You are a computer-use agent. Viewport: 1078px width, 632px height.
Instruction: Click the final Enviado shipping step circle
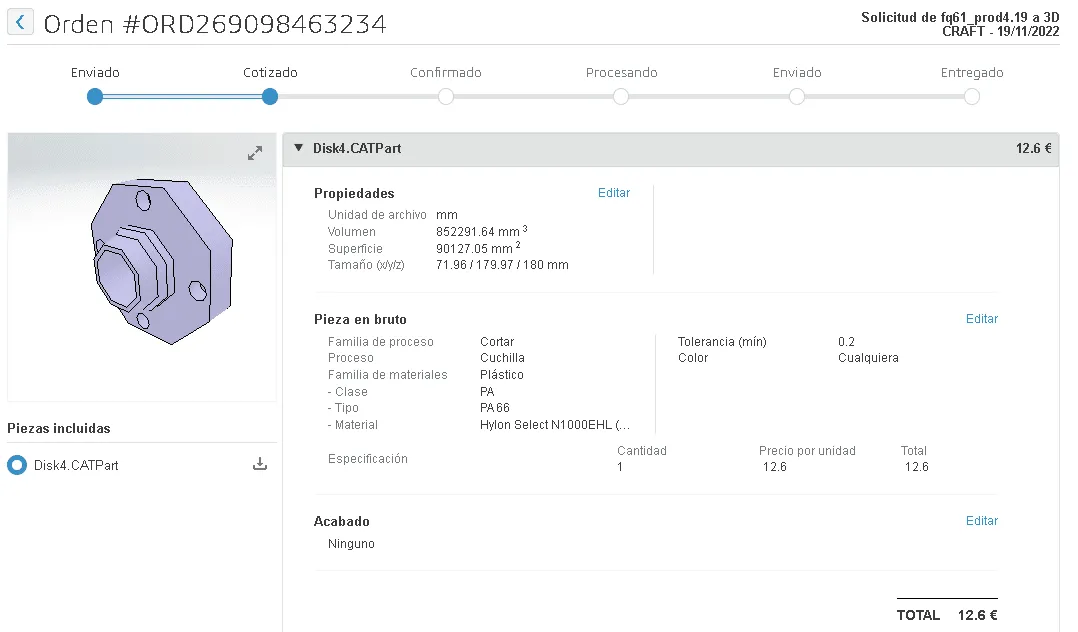point(796,97)
